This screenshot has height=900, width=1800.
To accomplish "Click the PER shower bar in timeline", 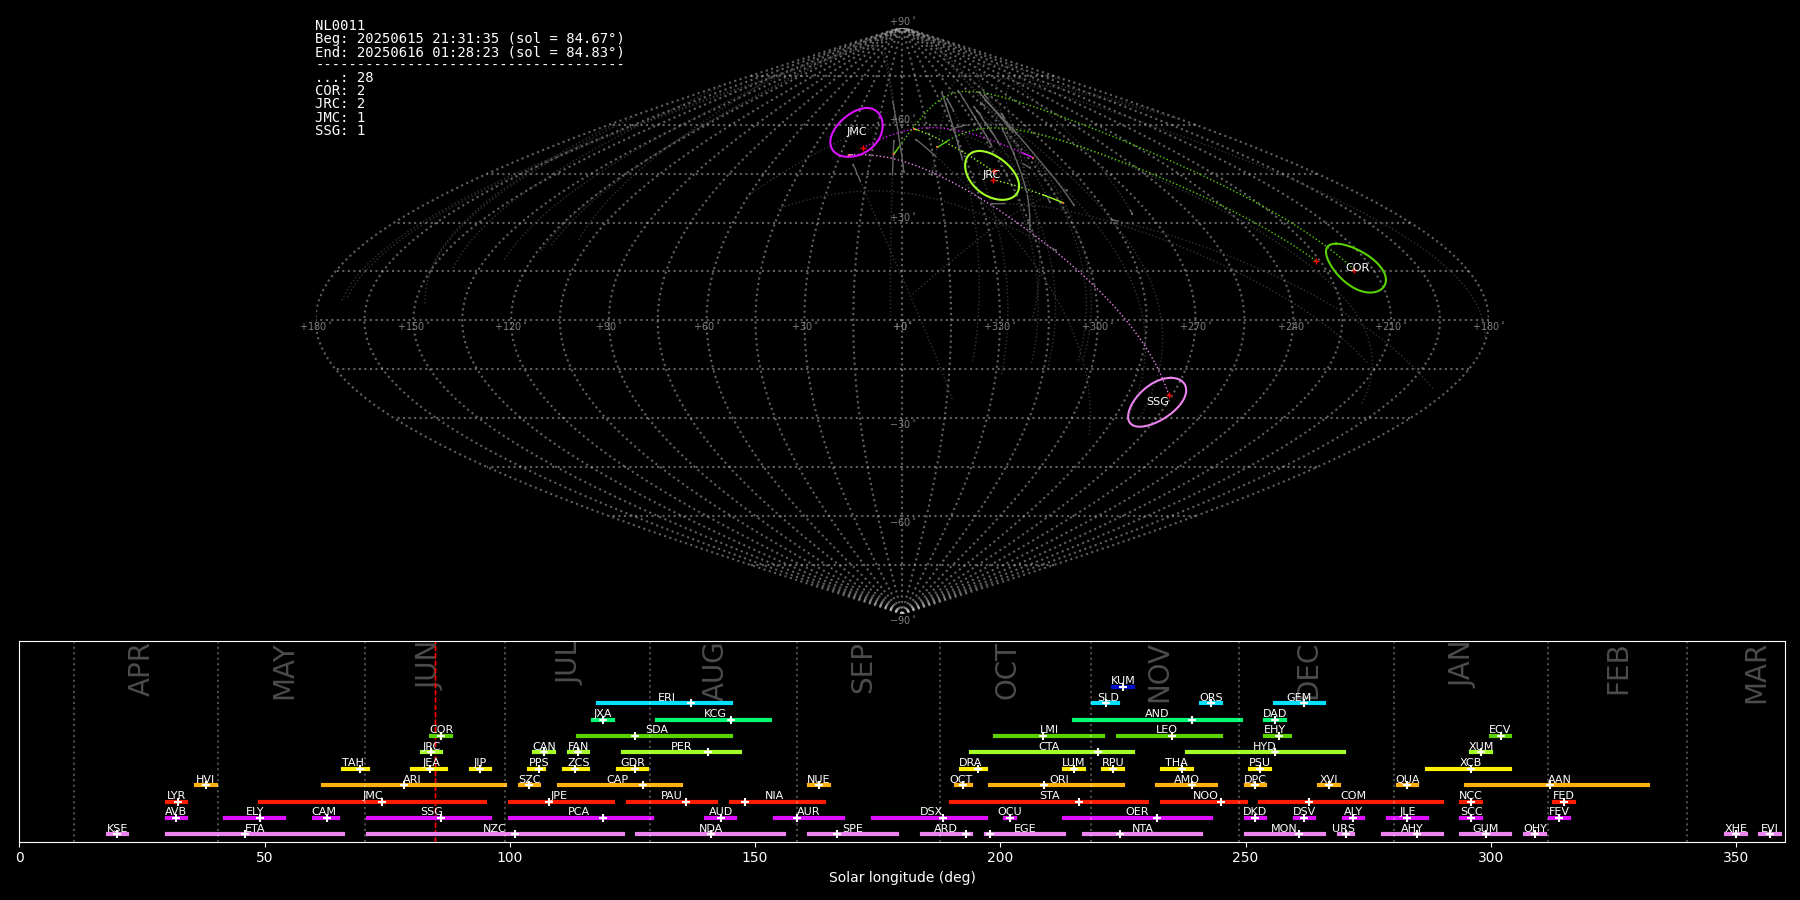I will tap(681, 752).
